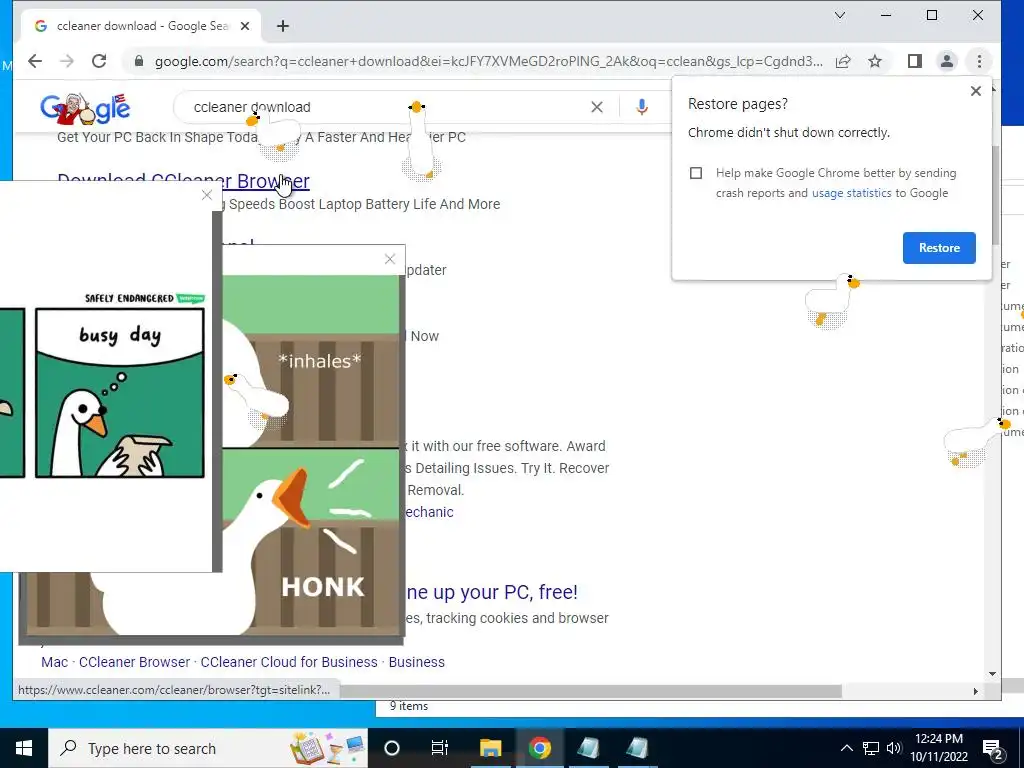Enable sending crash reports to Google checkbox

pyautogui.click(x=696, y=173)
